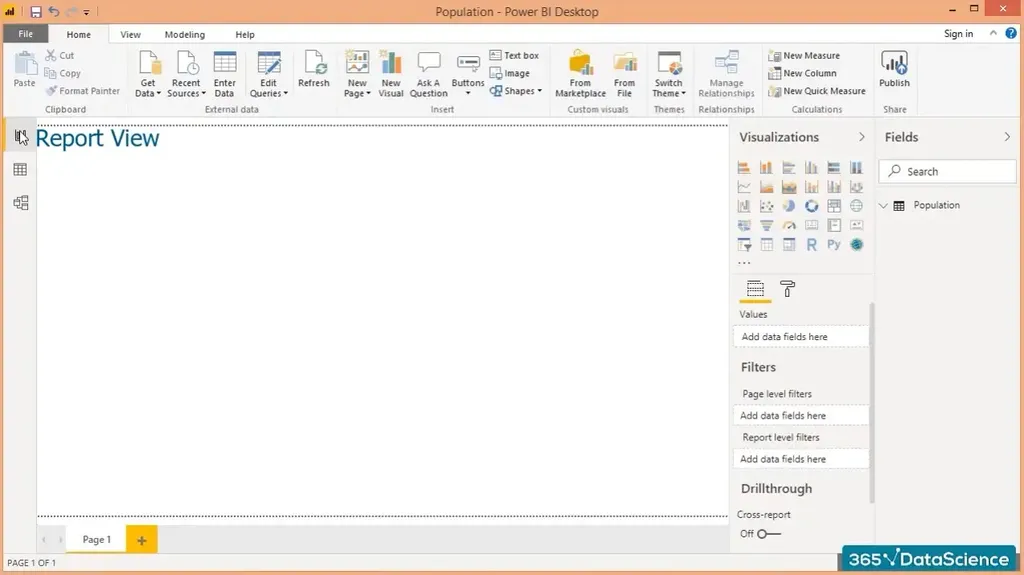
Task: Open the Modeling ribbon tab
Action: 184,35
